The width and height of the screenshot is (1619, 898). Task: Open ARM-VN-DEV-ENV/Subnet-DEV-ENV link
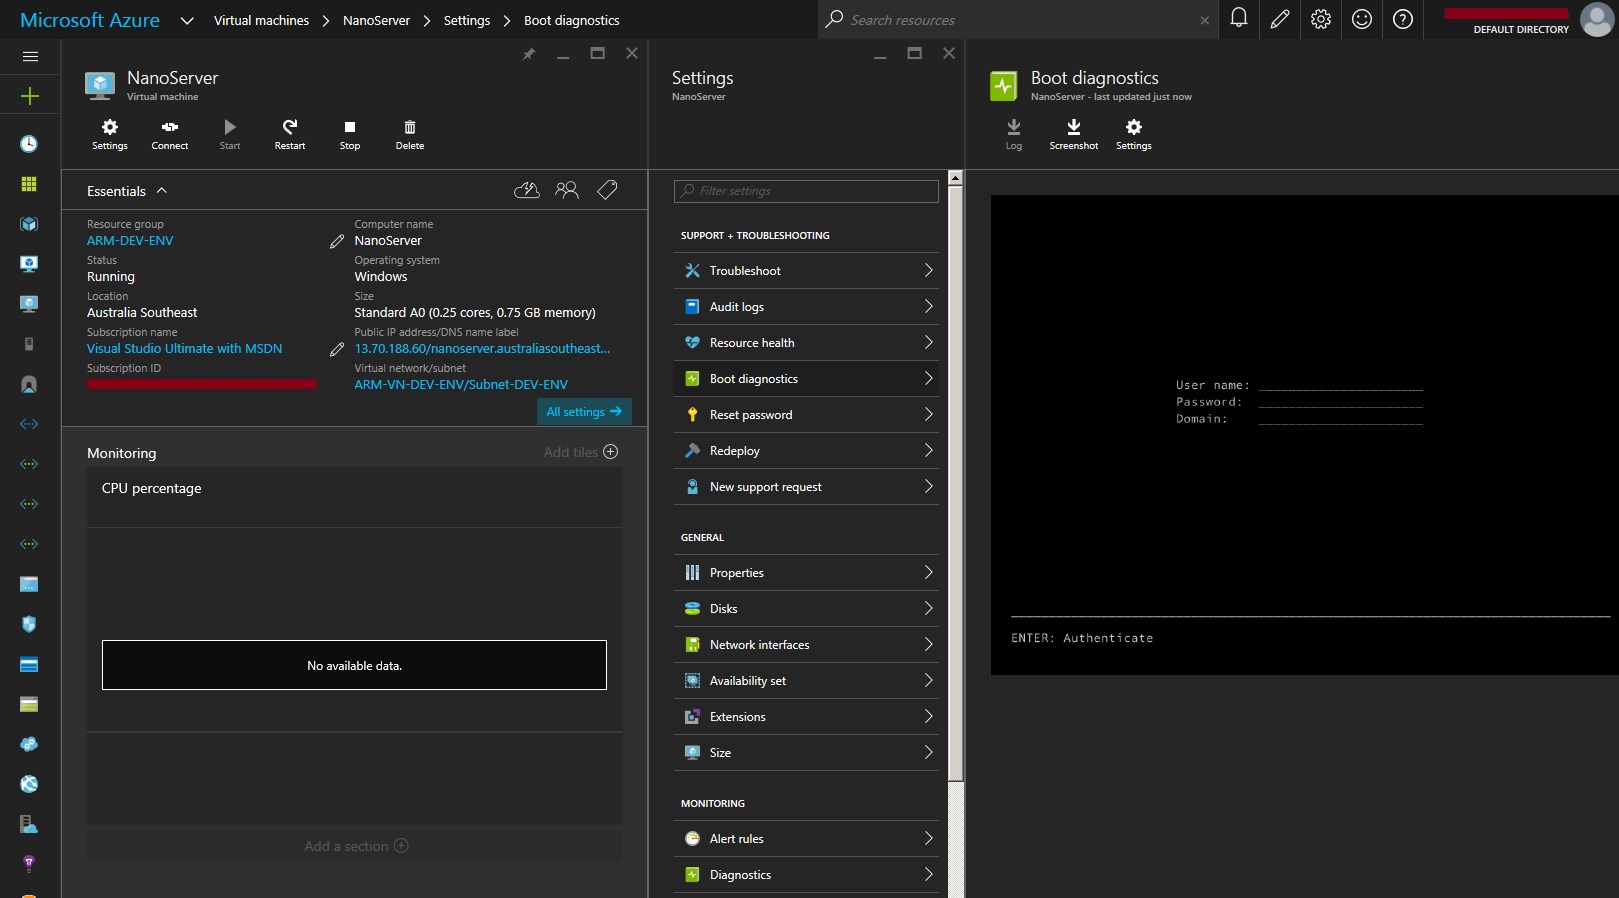tap(461, 385)
